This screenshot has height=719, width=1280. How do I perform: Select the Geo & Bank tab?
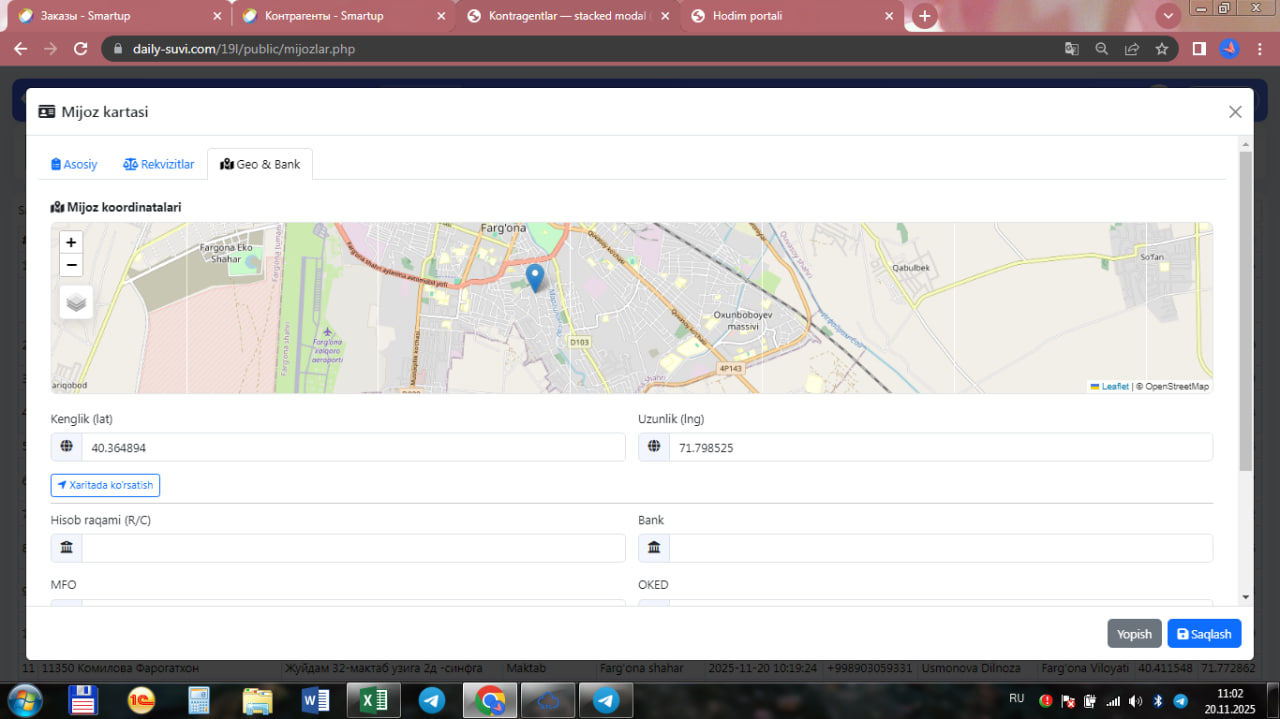[x=260, y=164]
